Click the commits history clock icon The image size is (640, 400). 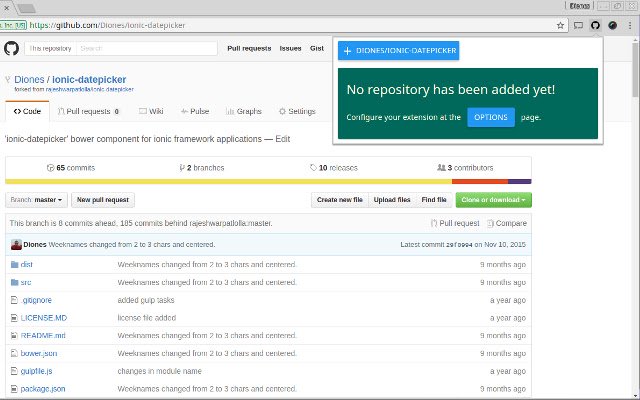51,168
